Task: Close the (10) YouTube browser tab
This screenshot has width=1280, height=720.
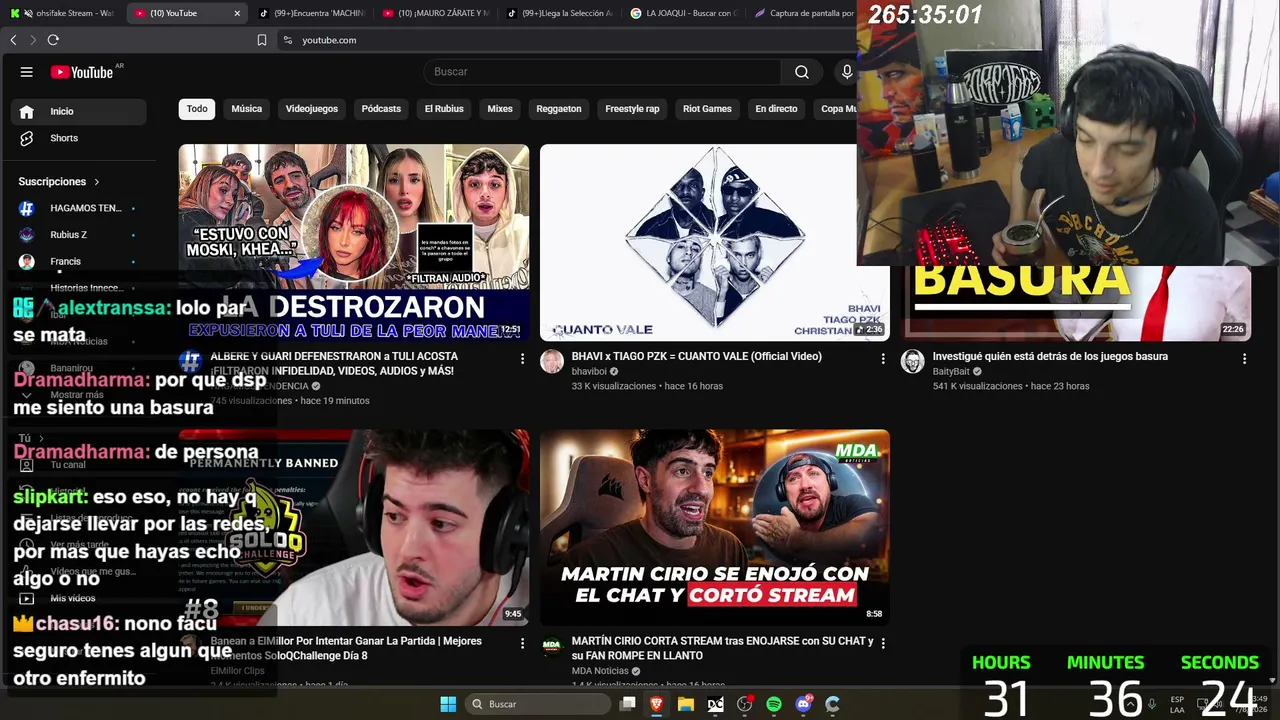Action: point(237,13)
